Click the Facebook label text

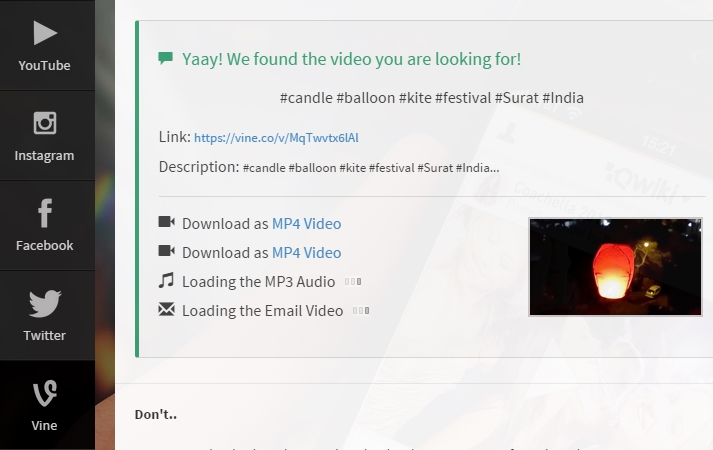pyautogui.click(x=45, y=245)
